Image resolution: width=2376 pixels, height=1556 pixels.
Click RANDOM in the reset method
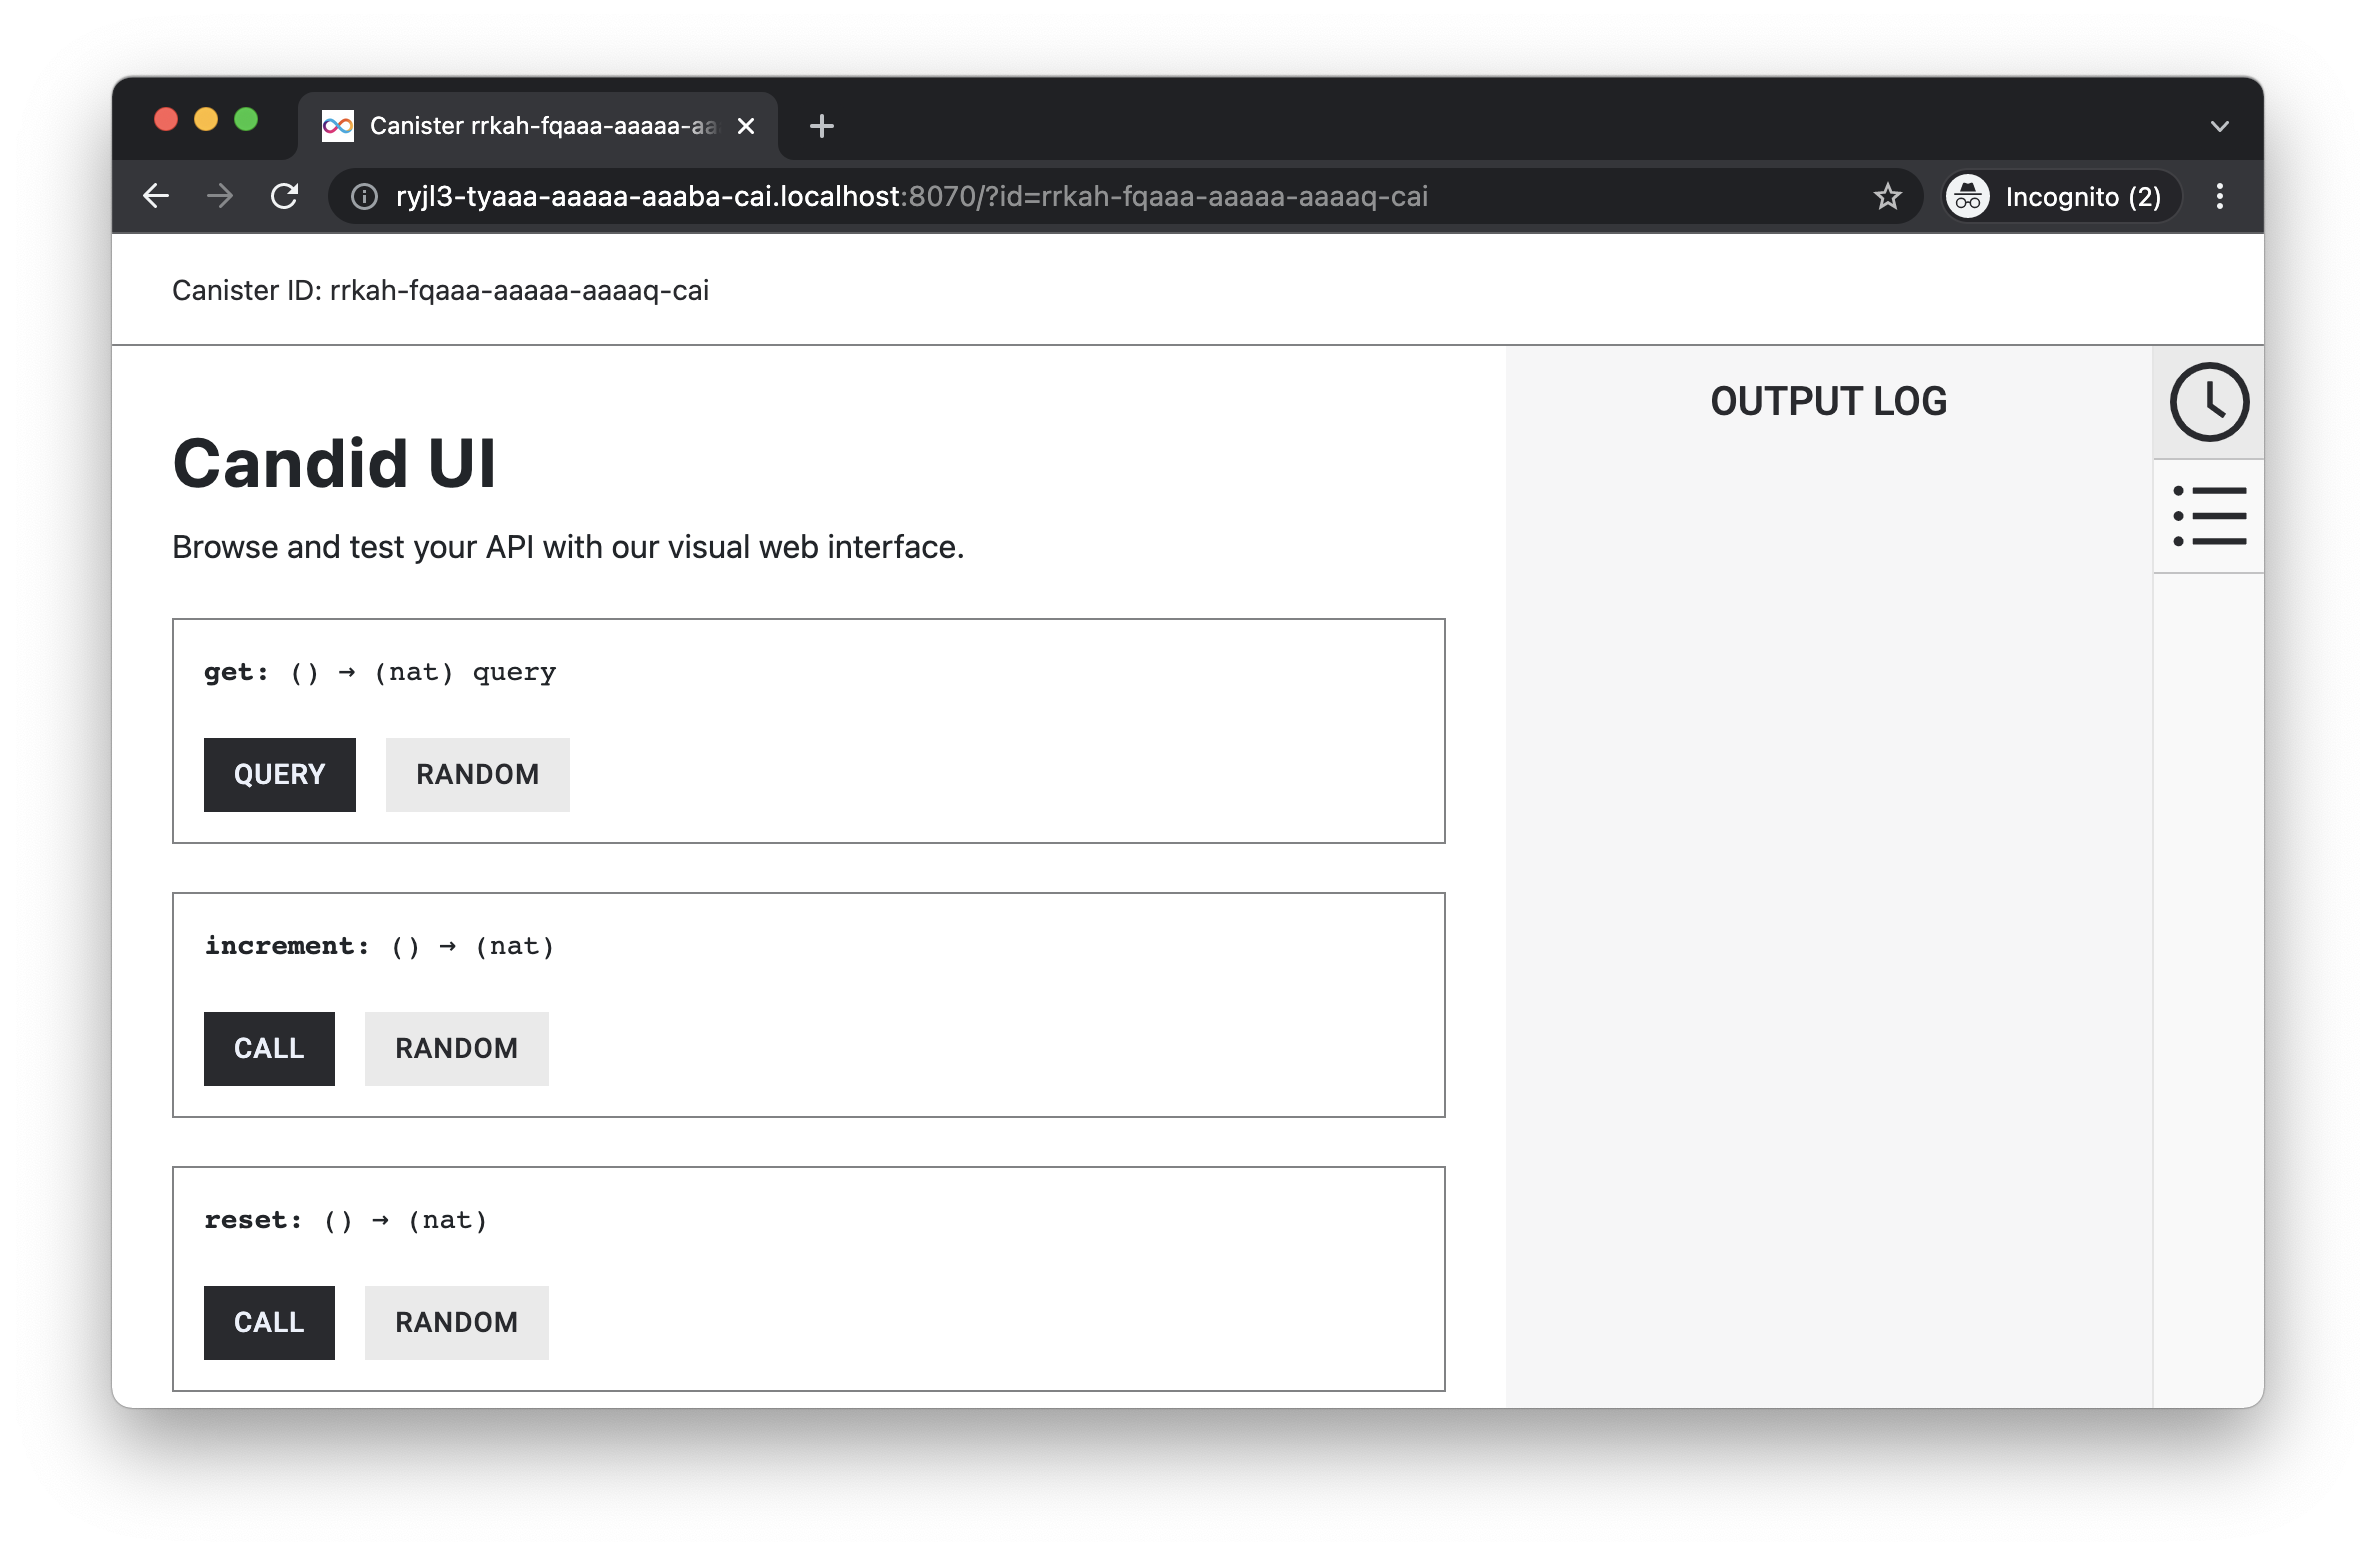tap(457, 1322)
